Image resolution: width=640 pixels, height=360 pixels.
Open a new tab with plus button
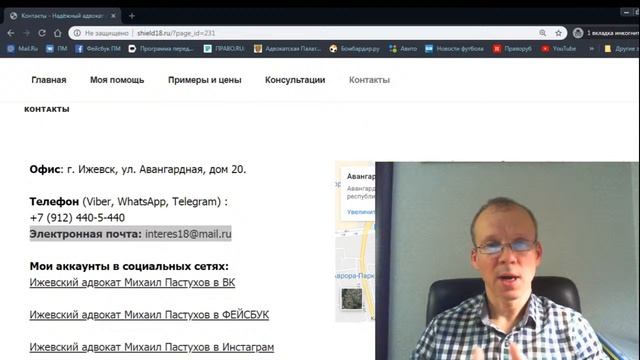point(131,16)
